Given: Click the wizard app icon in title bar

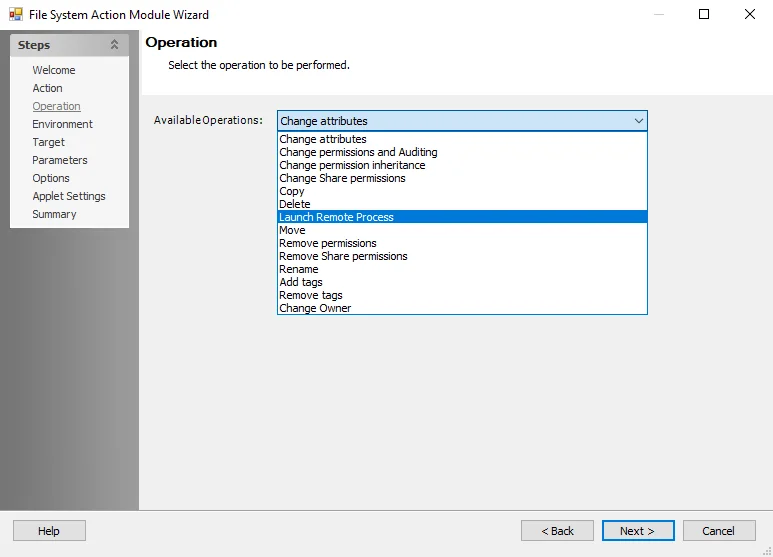Looking at the screenshot, I should point(16,14).
